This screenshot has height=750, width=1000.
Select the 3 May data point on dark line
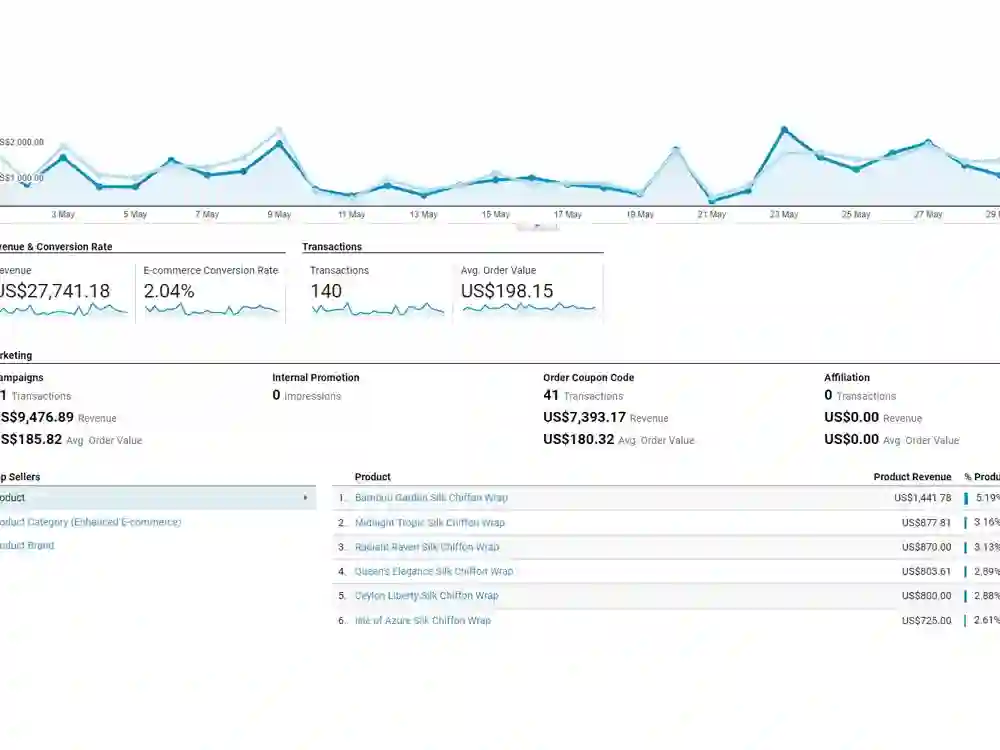63,157
